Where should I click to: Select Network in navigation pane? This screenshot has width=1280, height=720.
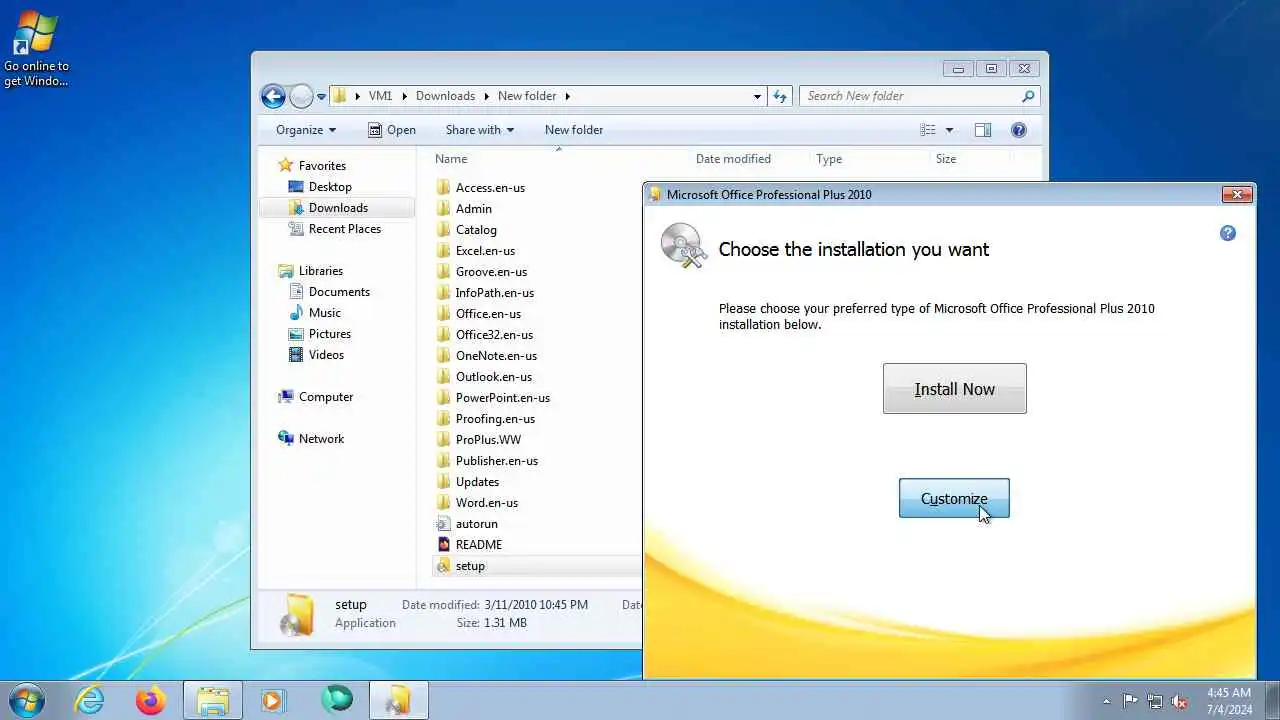point(321,439)
